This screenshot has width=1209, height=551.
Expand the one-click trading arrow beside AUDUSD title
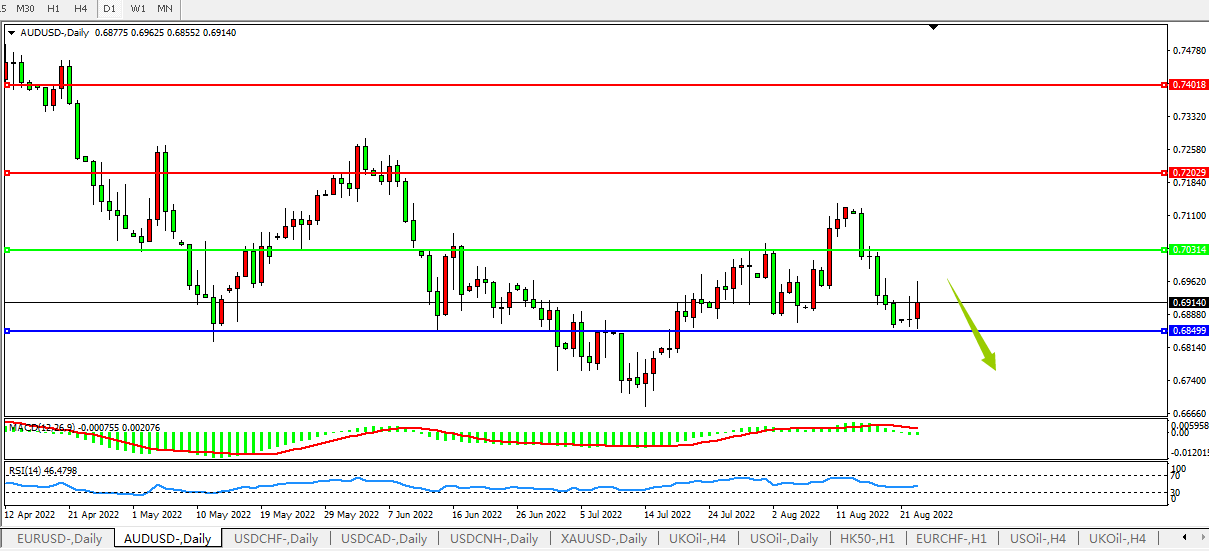click(x=11, y=33)
